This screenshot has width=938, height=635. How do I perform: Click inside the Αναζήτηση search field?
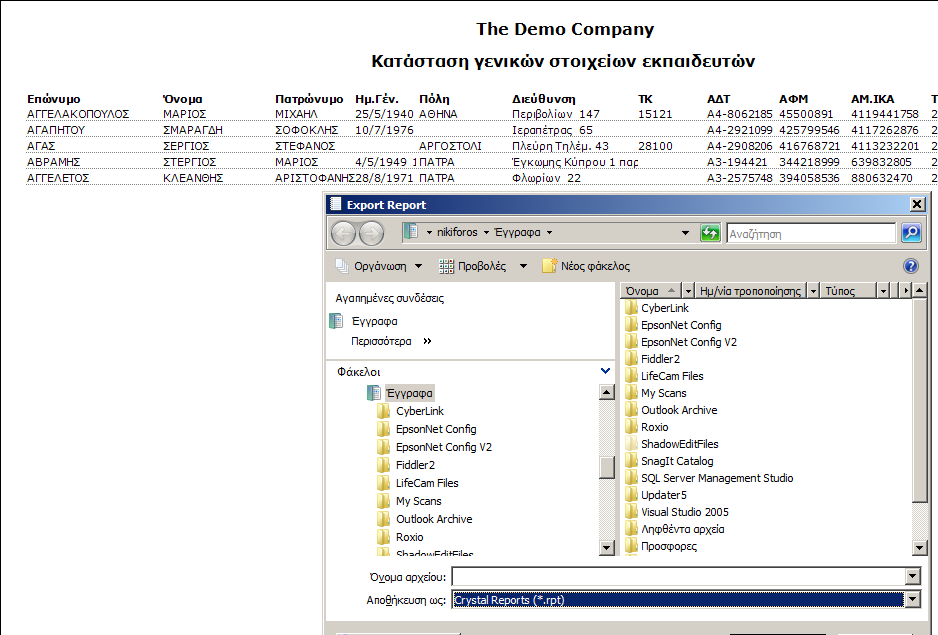(810, 233)
